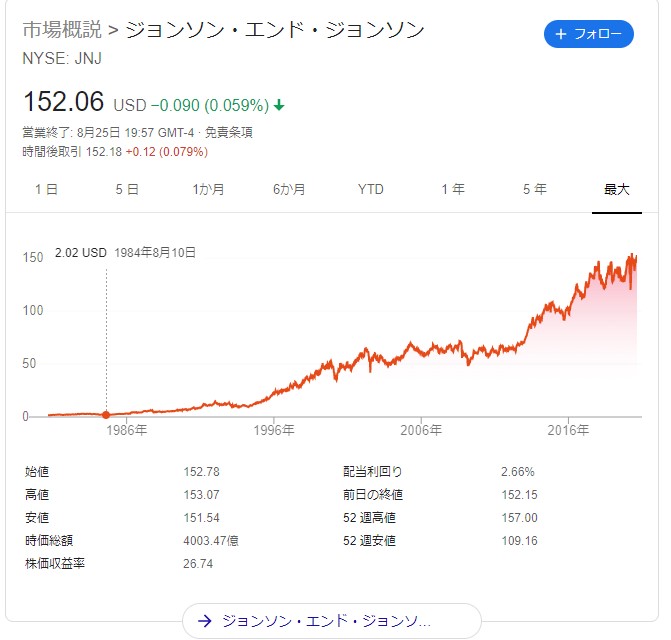Switch to the 6か月 chart range
This screenshot has width=671, height=640.
289,189
